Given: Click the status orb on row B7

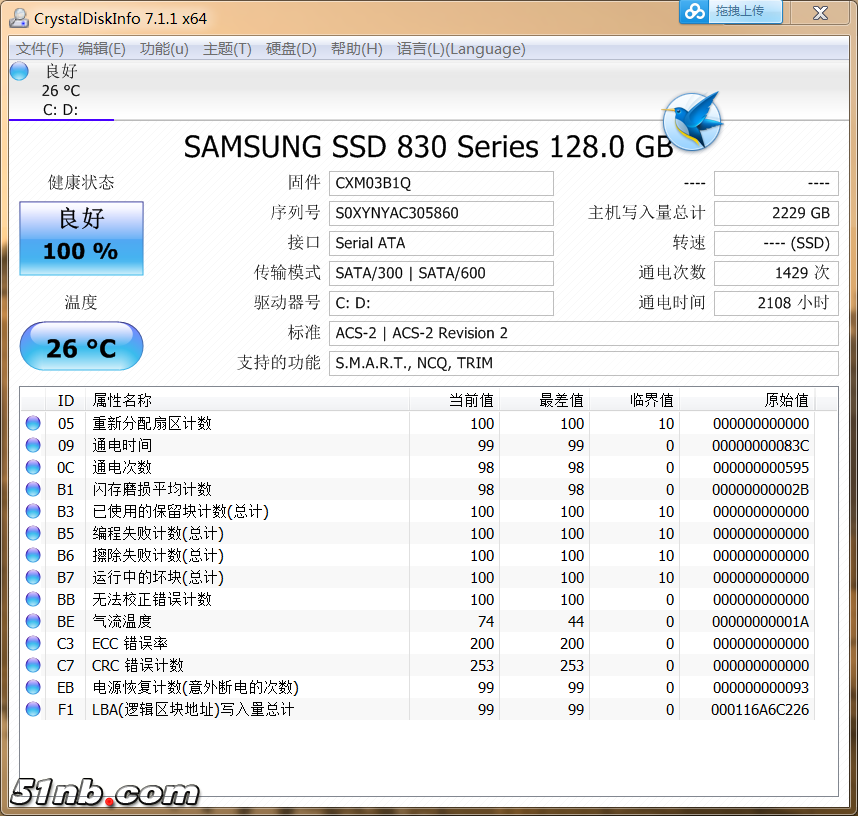Looking at the screenshot, I should 33,577.
